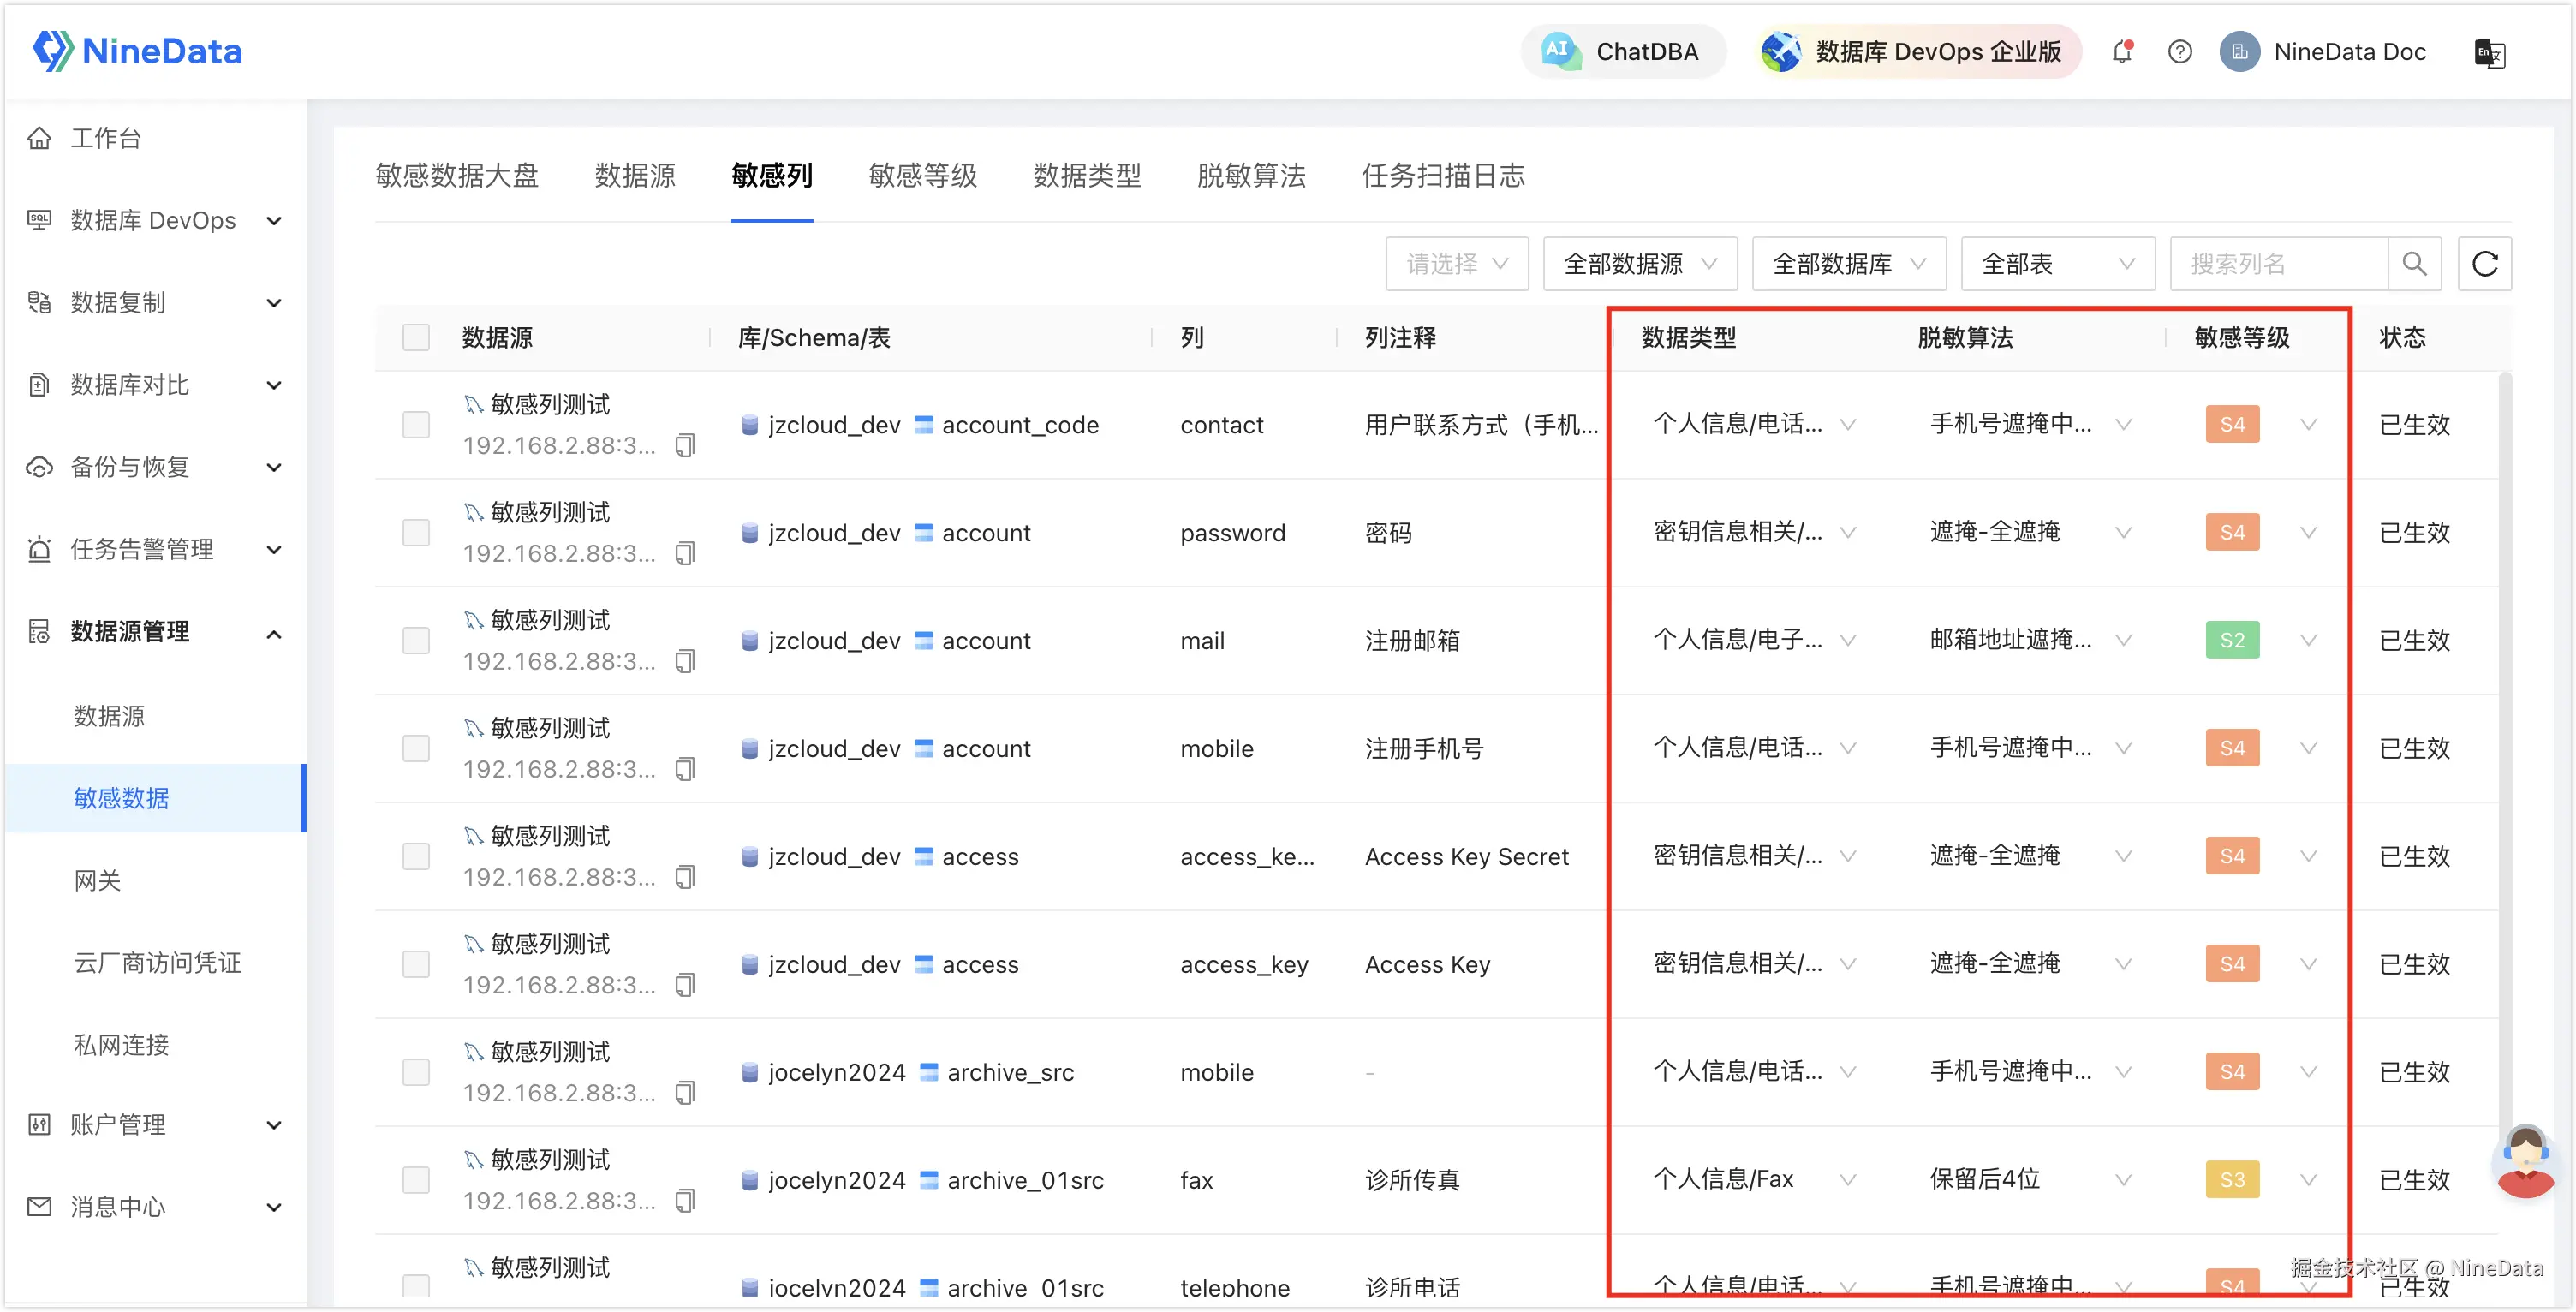The image size is (2576, 1312).
Task: Open the customer service avatar chat
Action: 2525,1161
